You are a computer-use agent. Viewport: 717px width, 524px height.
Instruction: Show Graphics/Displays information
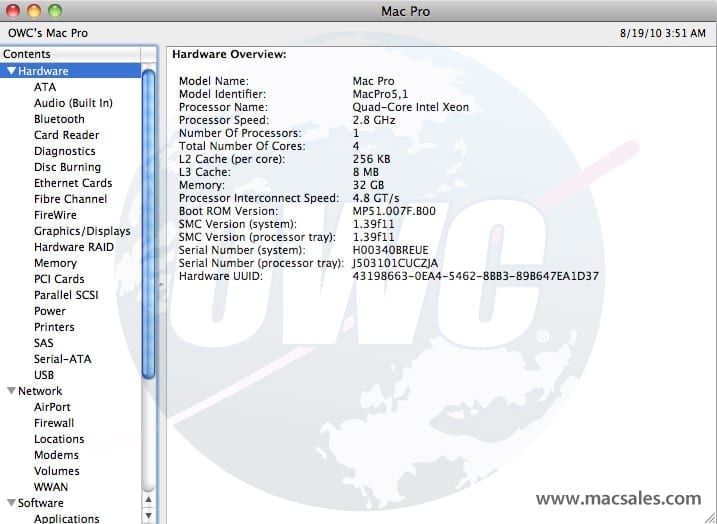point(82,231)
